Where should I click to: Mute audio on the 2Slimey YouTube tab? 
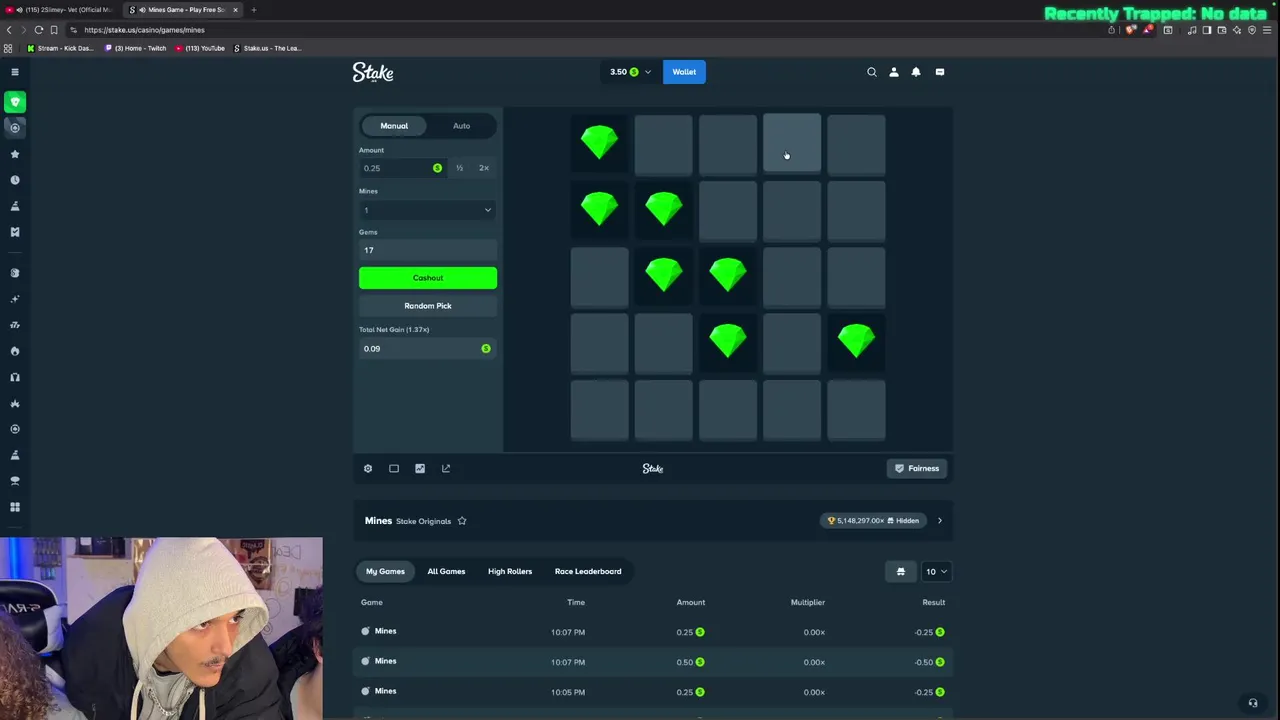(x=19, y=10)
